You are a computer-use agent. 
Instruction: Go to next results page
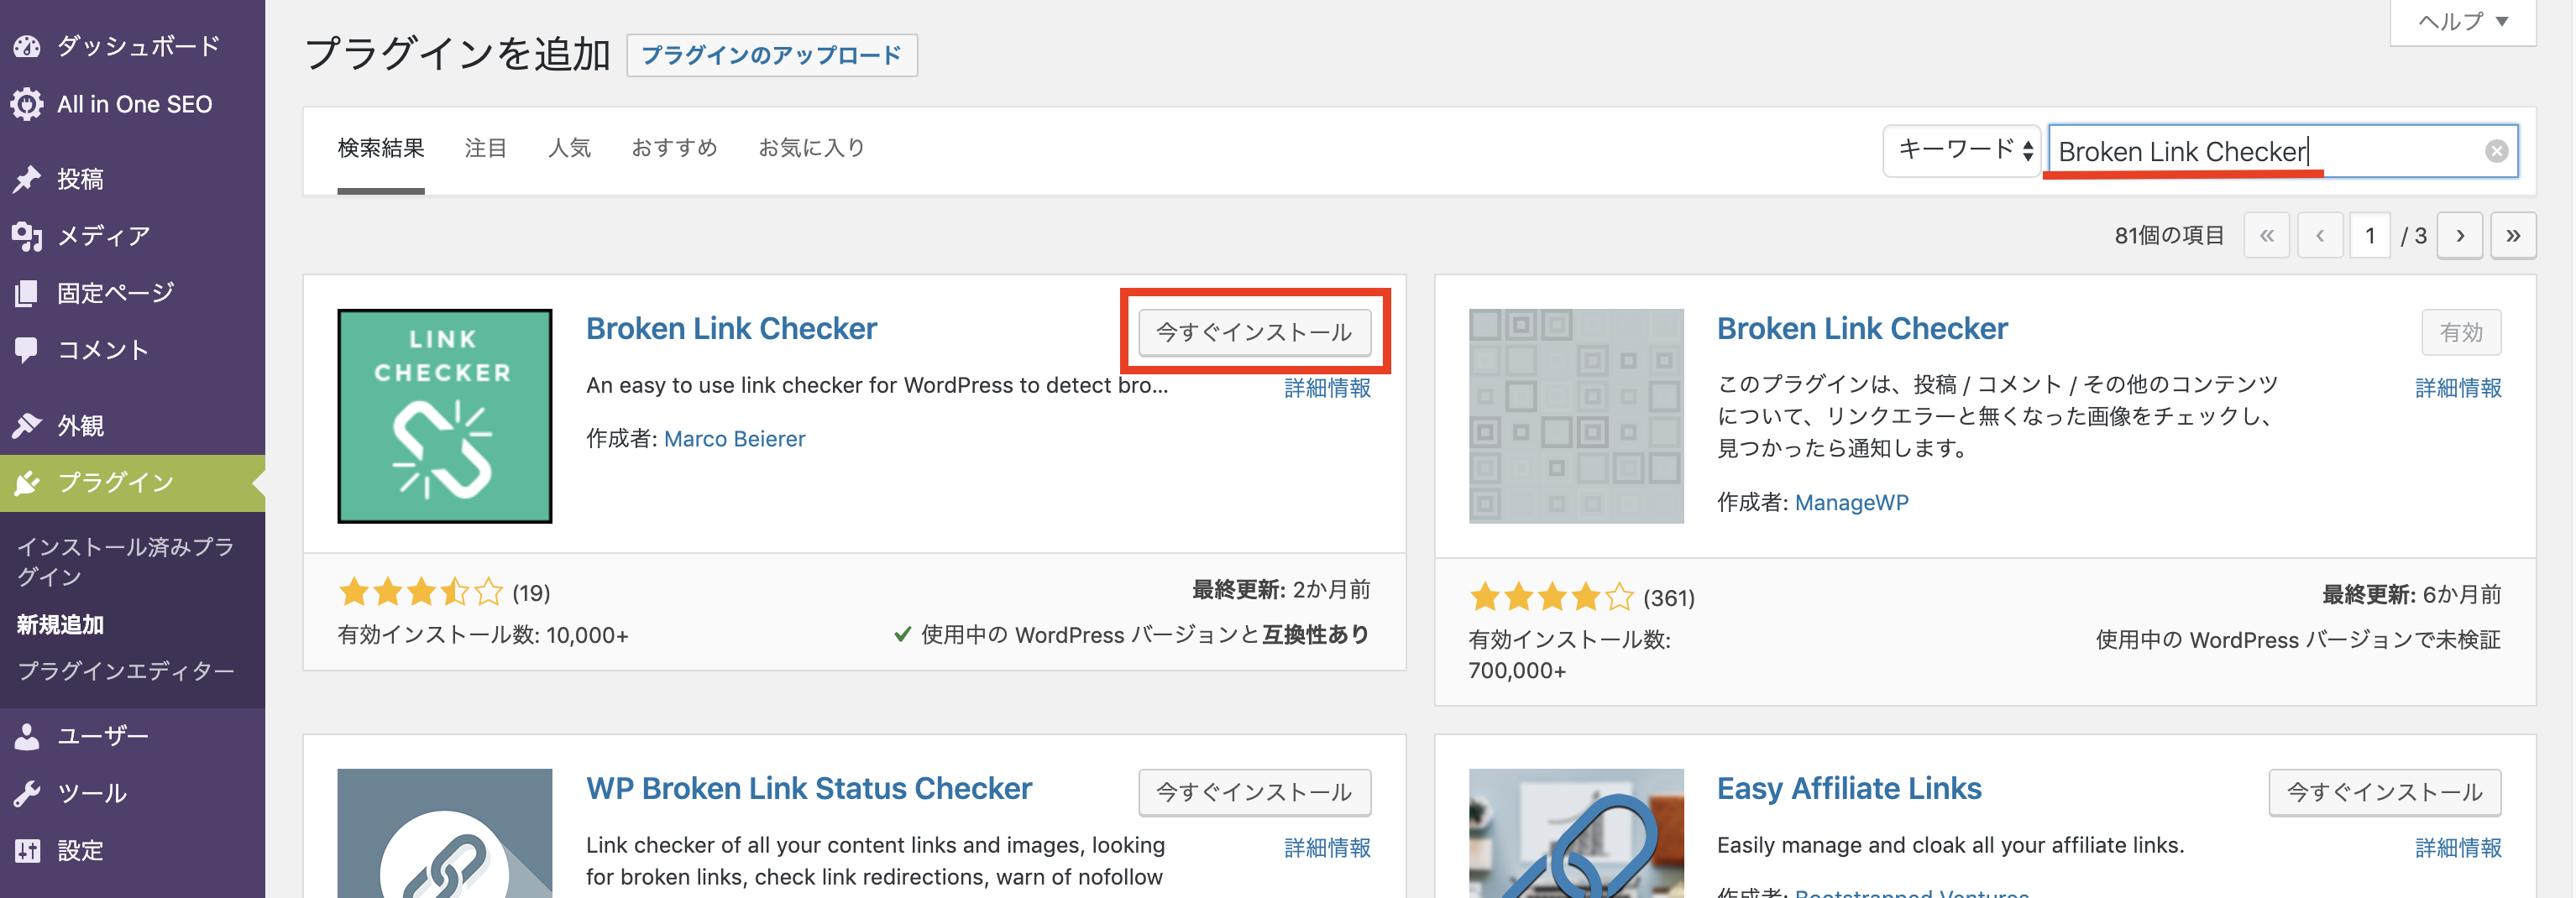(x=2460, y=236)
